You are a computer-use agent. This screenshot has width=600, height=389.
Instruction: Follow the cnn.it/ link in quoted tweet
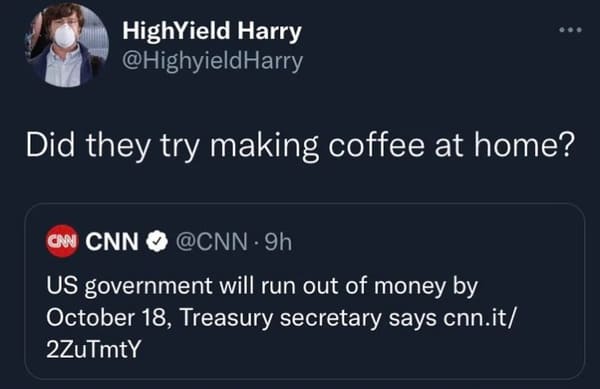coord(480,318)
